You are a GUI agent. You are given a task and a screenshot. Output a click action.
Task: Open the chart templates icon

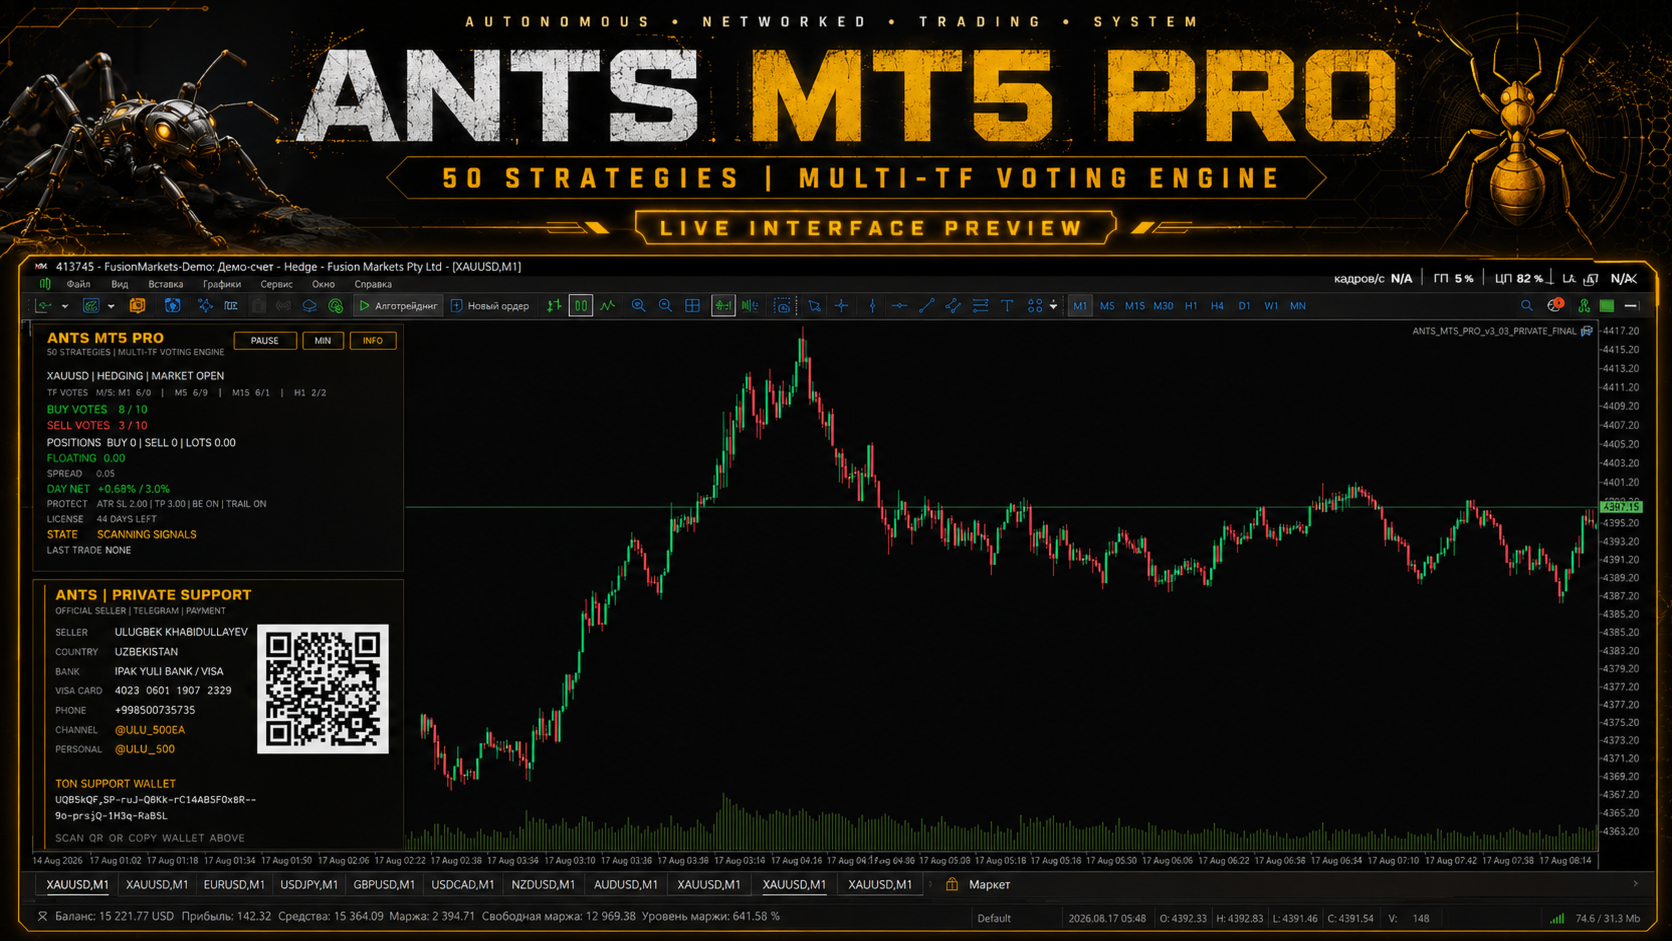tap(91, 306)
